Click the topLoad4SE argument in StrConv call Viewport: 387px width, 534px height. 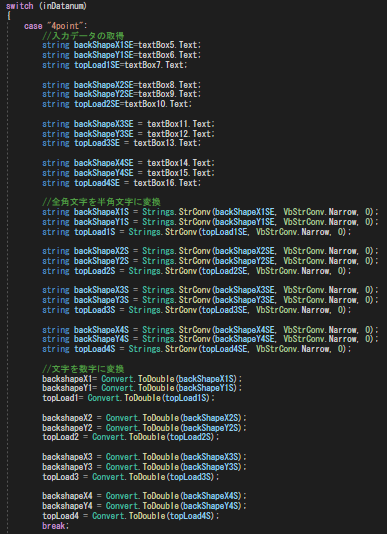tap(224, 349)
